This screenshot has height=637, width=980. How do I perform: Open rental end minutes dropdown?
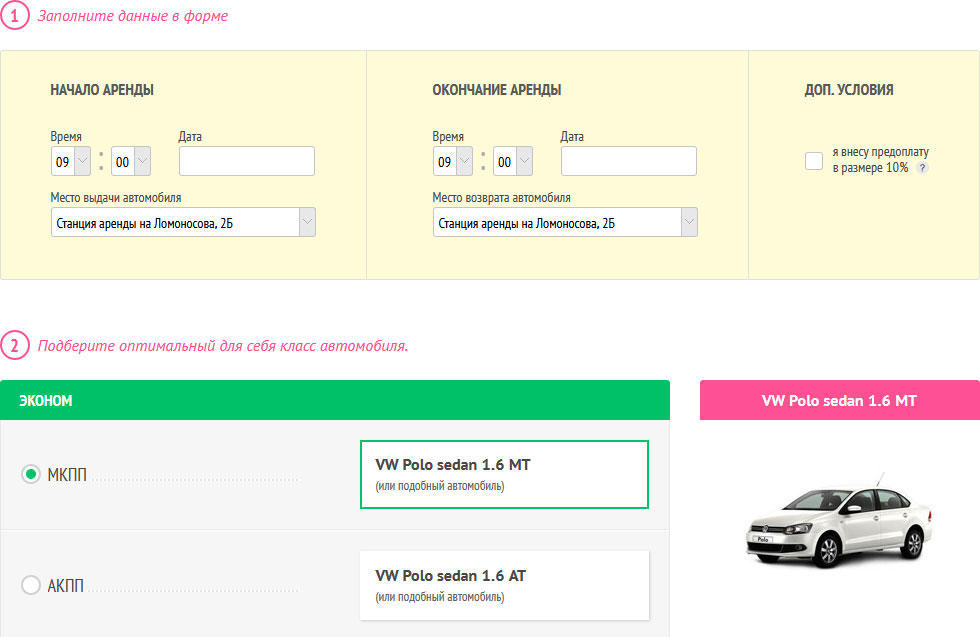click(x=512, y=161)
